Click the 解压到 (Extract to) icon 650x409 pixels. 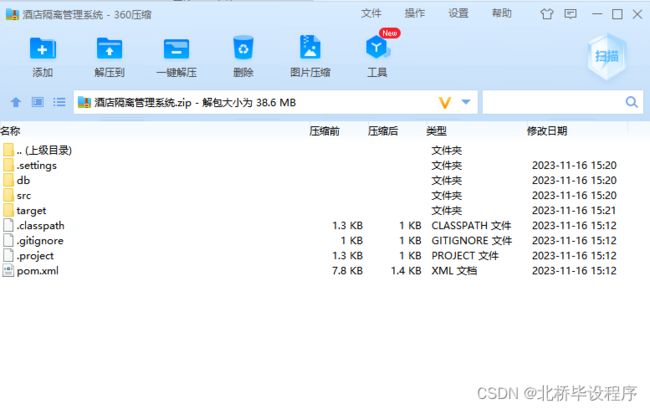(x=109, y=49)
